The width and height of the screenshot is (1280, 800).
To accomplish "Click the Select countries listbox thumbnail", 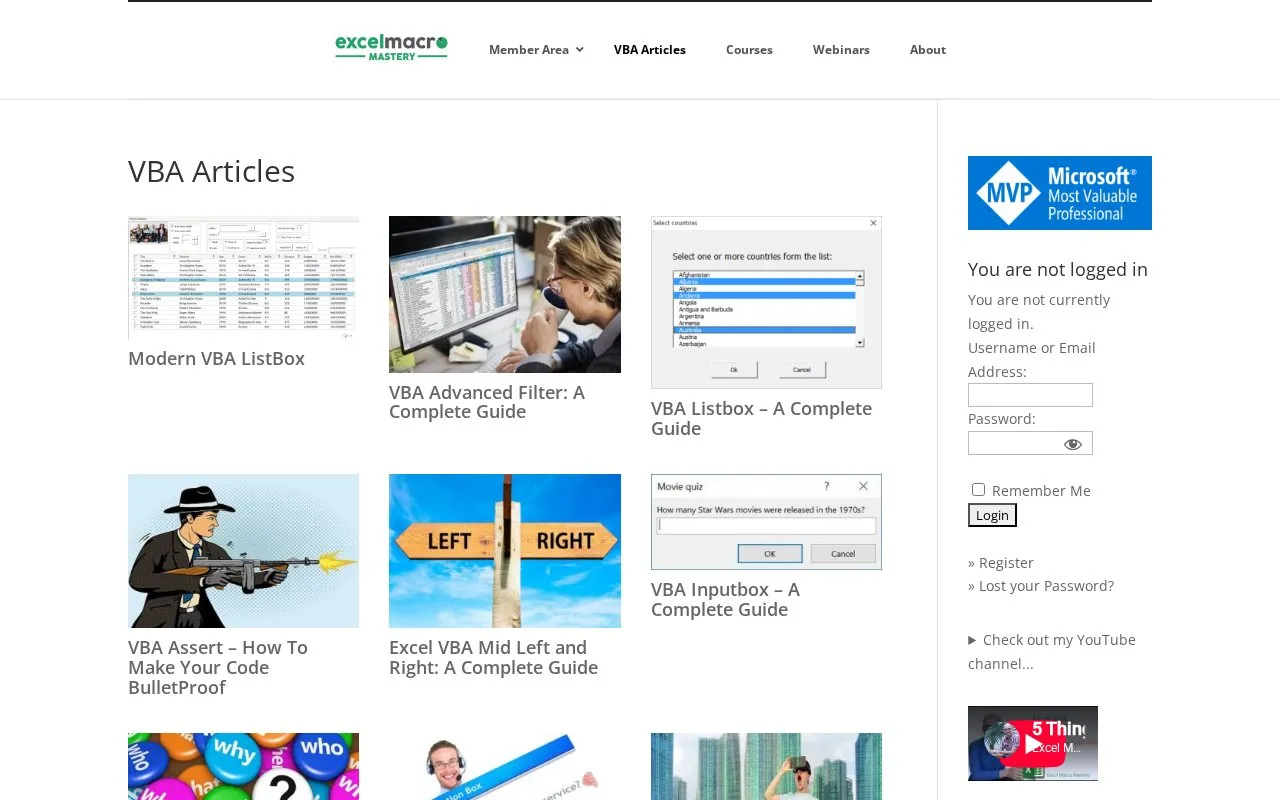I will 766,302.
